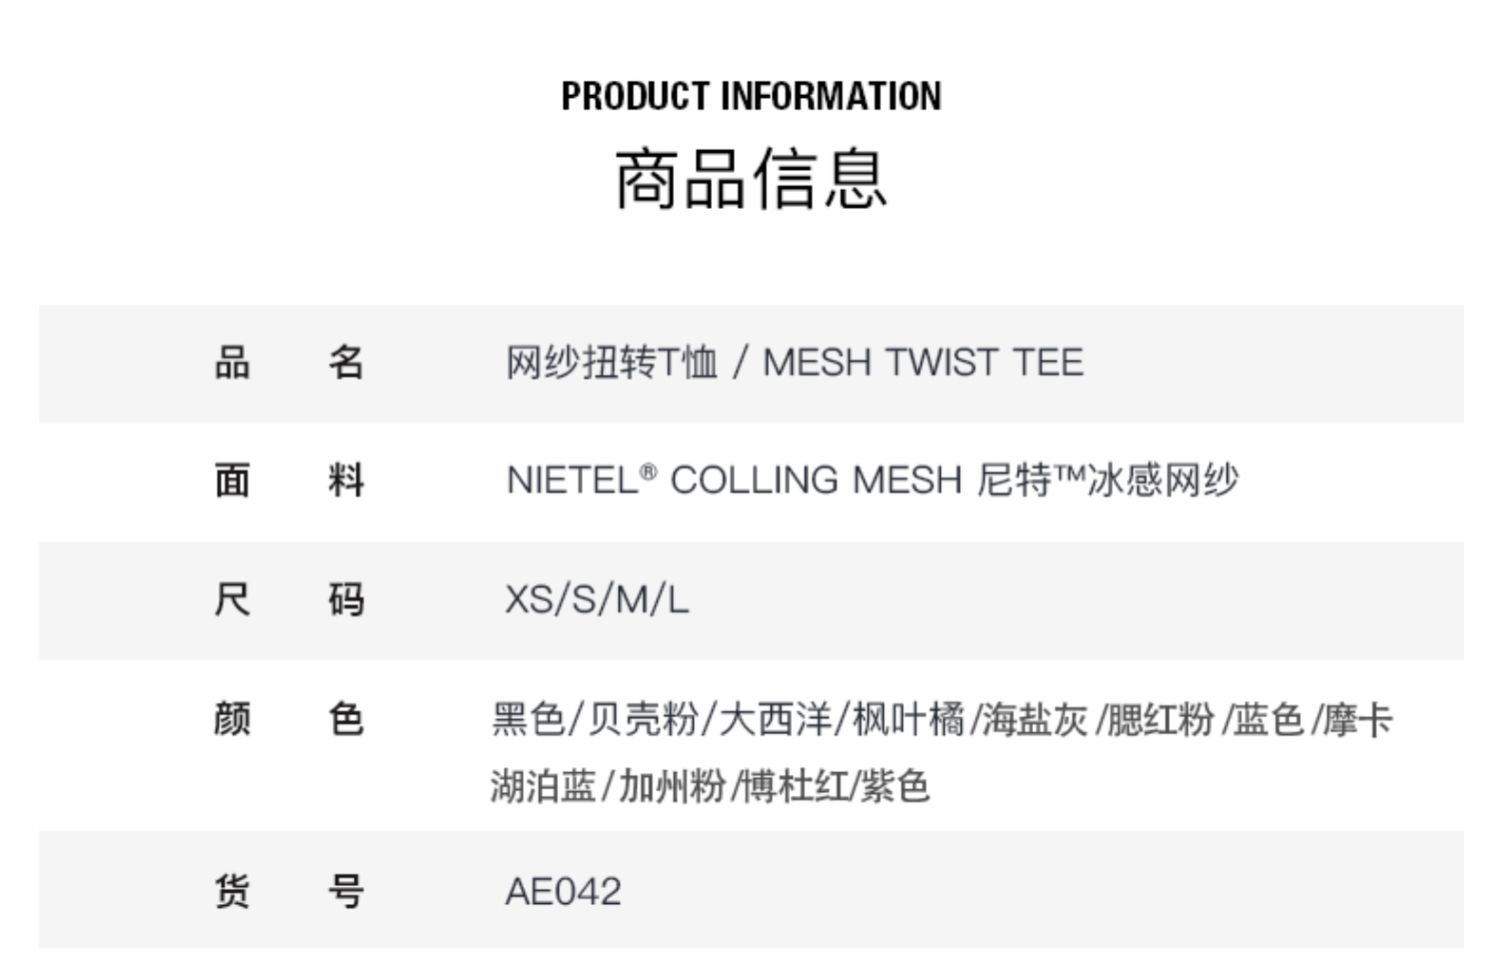Select the 尺码 row label
Image resolution: width=1500 pixels, height=975 pixels.
[289, 600]
